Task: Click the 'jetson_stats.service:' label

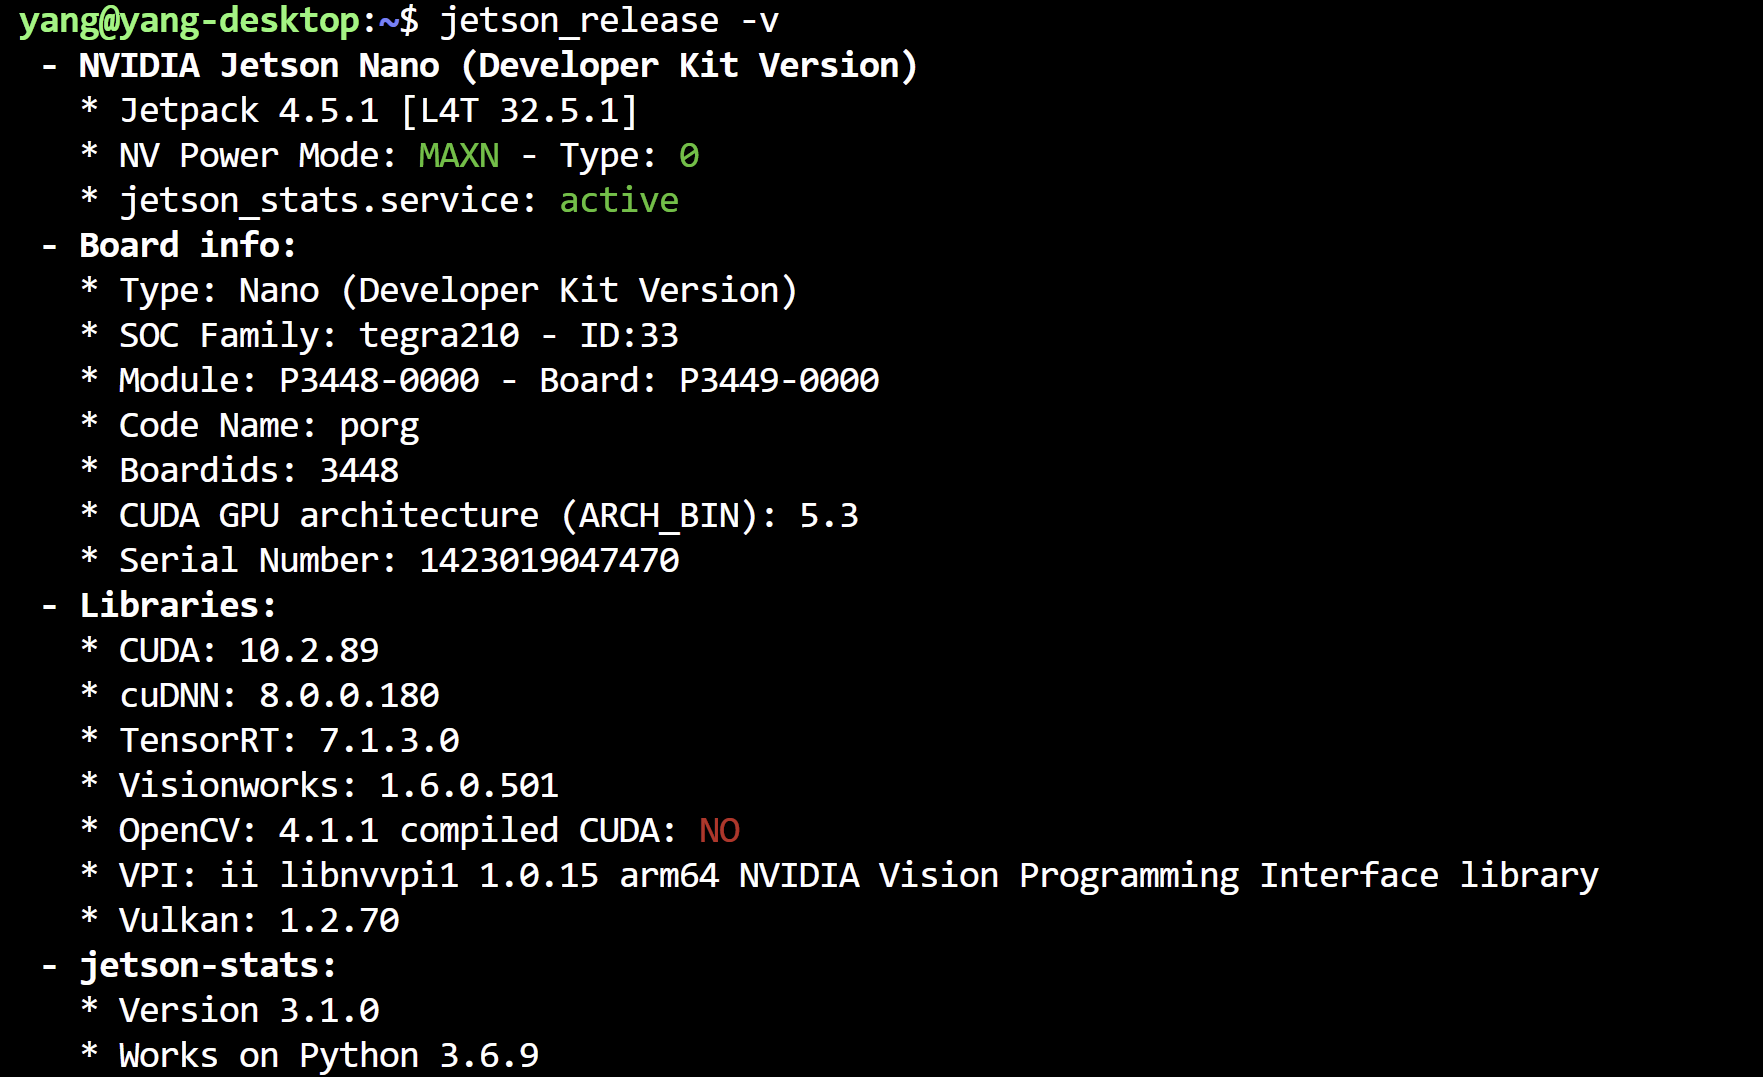Action: pyautogui.click(x=328, y=201)
